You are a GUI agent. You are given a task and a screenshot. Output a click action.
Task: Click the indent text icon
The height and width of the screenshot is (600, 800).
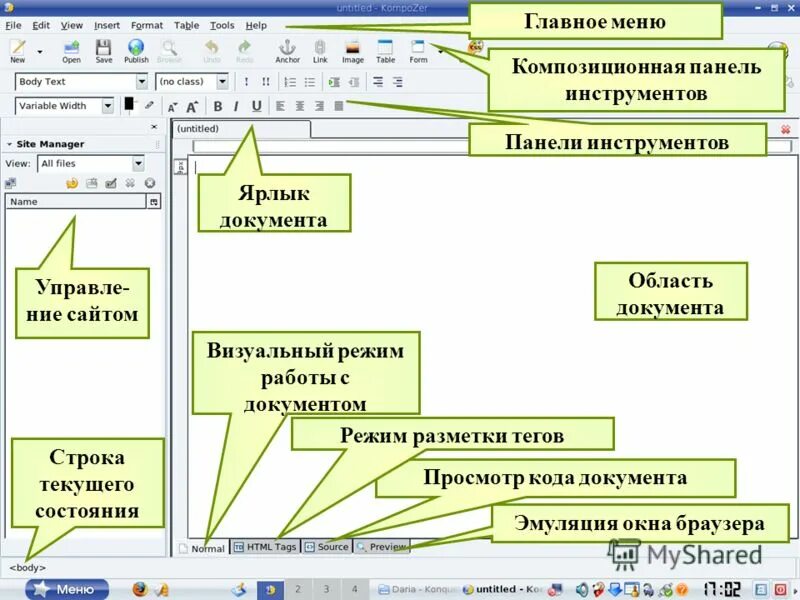pyautogui.click(x=334, y=82)
